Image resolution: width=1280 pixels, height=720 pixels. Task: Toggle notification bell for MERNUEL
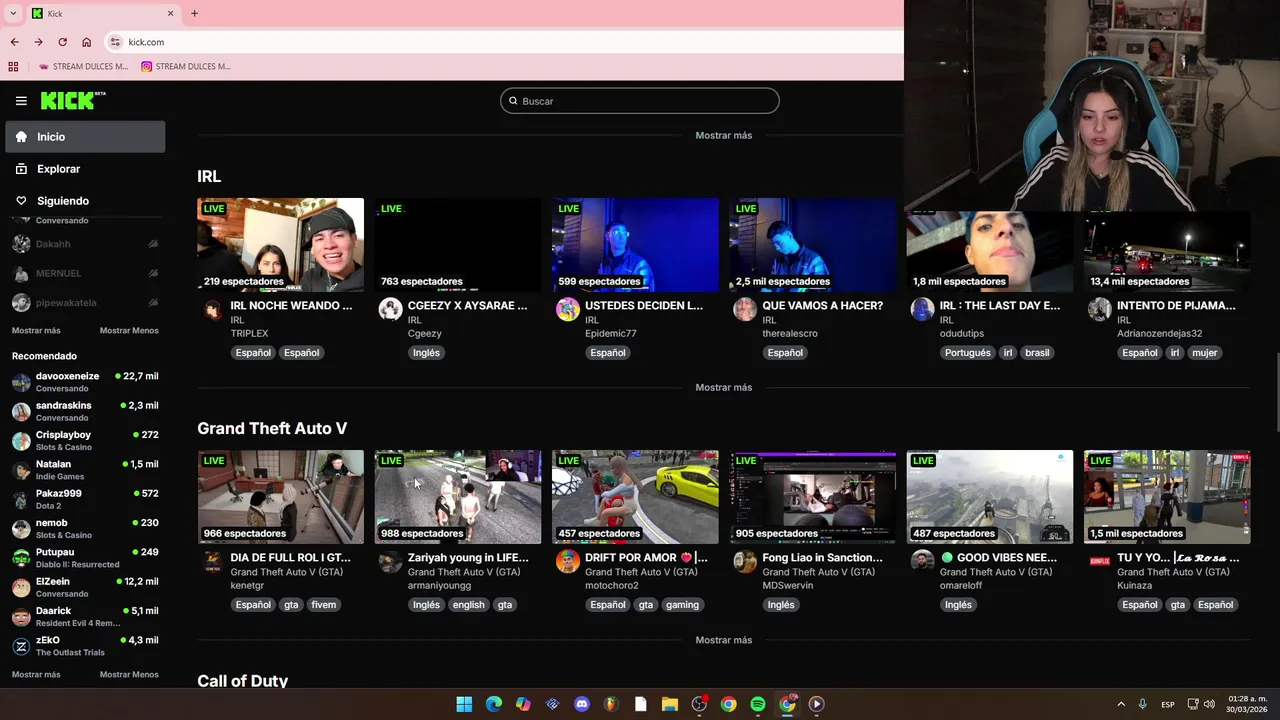tap(153, 273)
